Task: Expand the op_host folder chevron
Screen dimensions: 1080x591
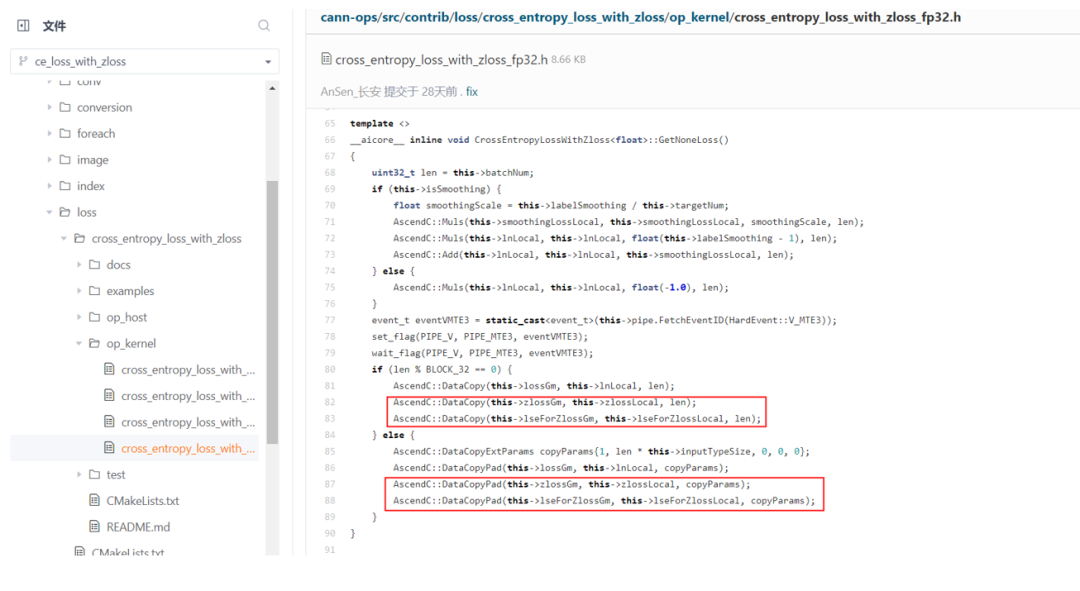Action: 79,316
